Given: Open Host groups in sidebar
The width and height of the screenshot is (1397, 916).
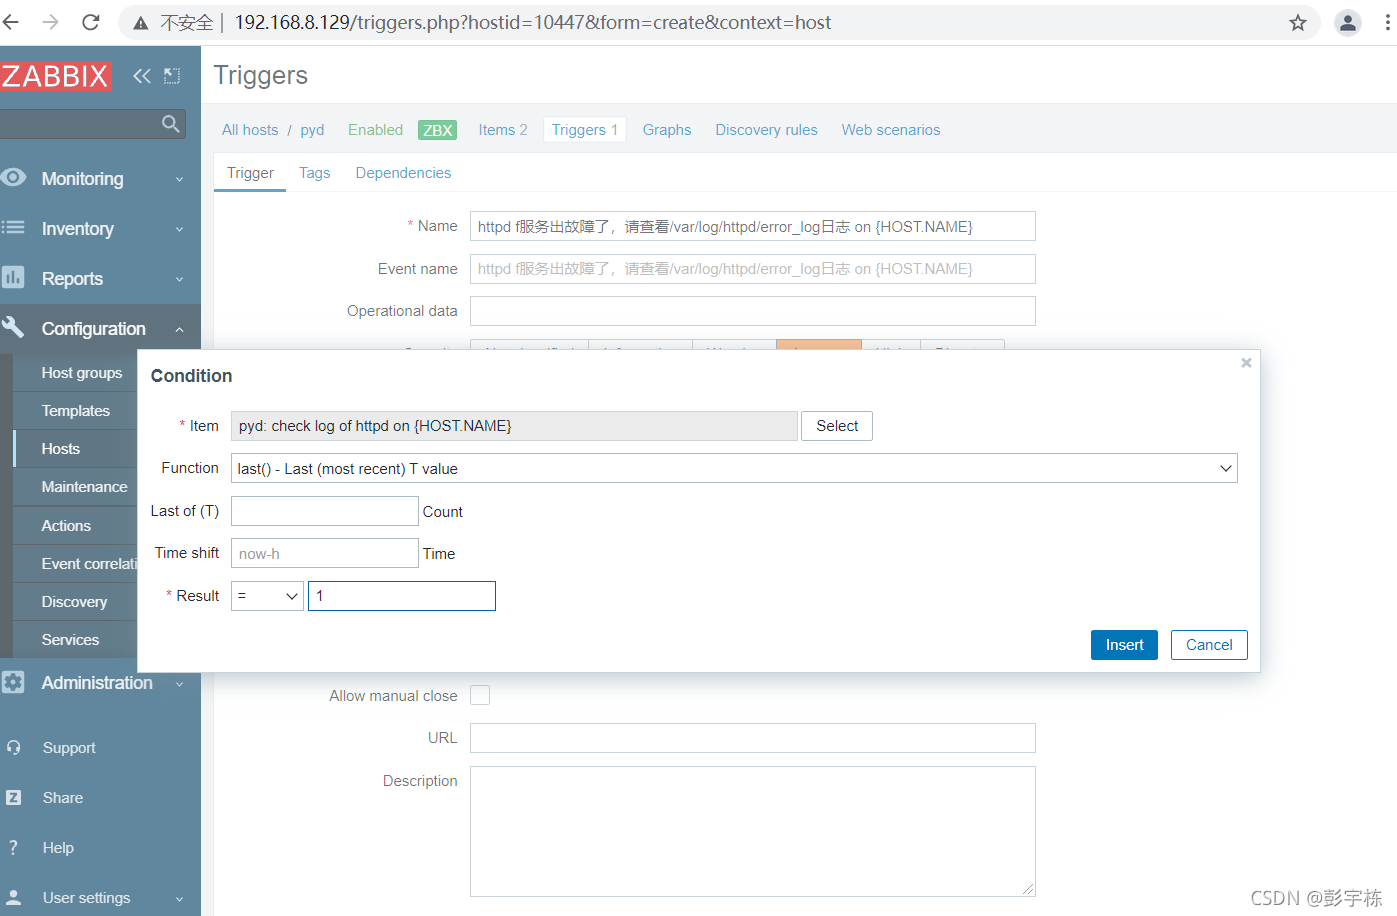Looking at the screenshot, I should [82, 373].
